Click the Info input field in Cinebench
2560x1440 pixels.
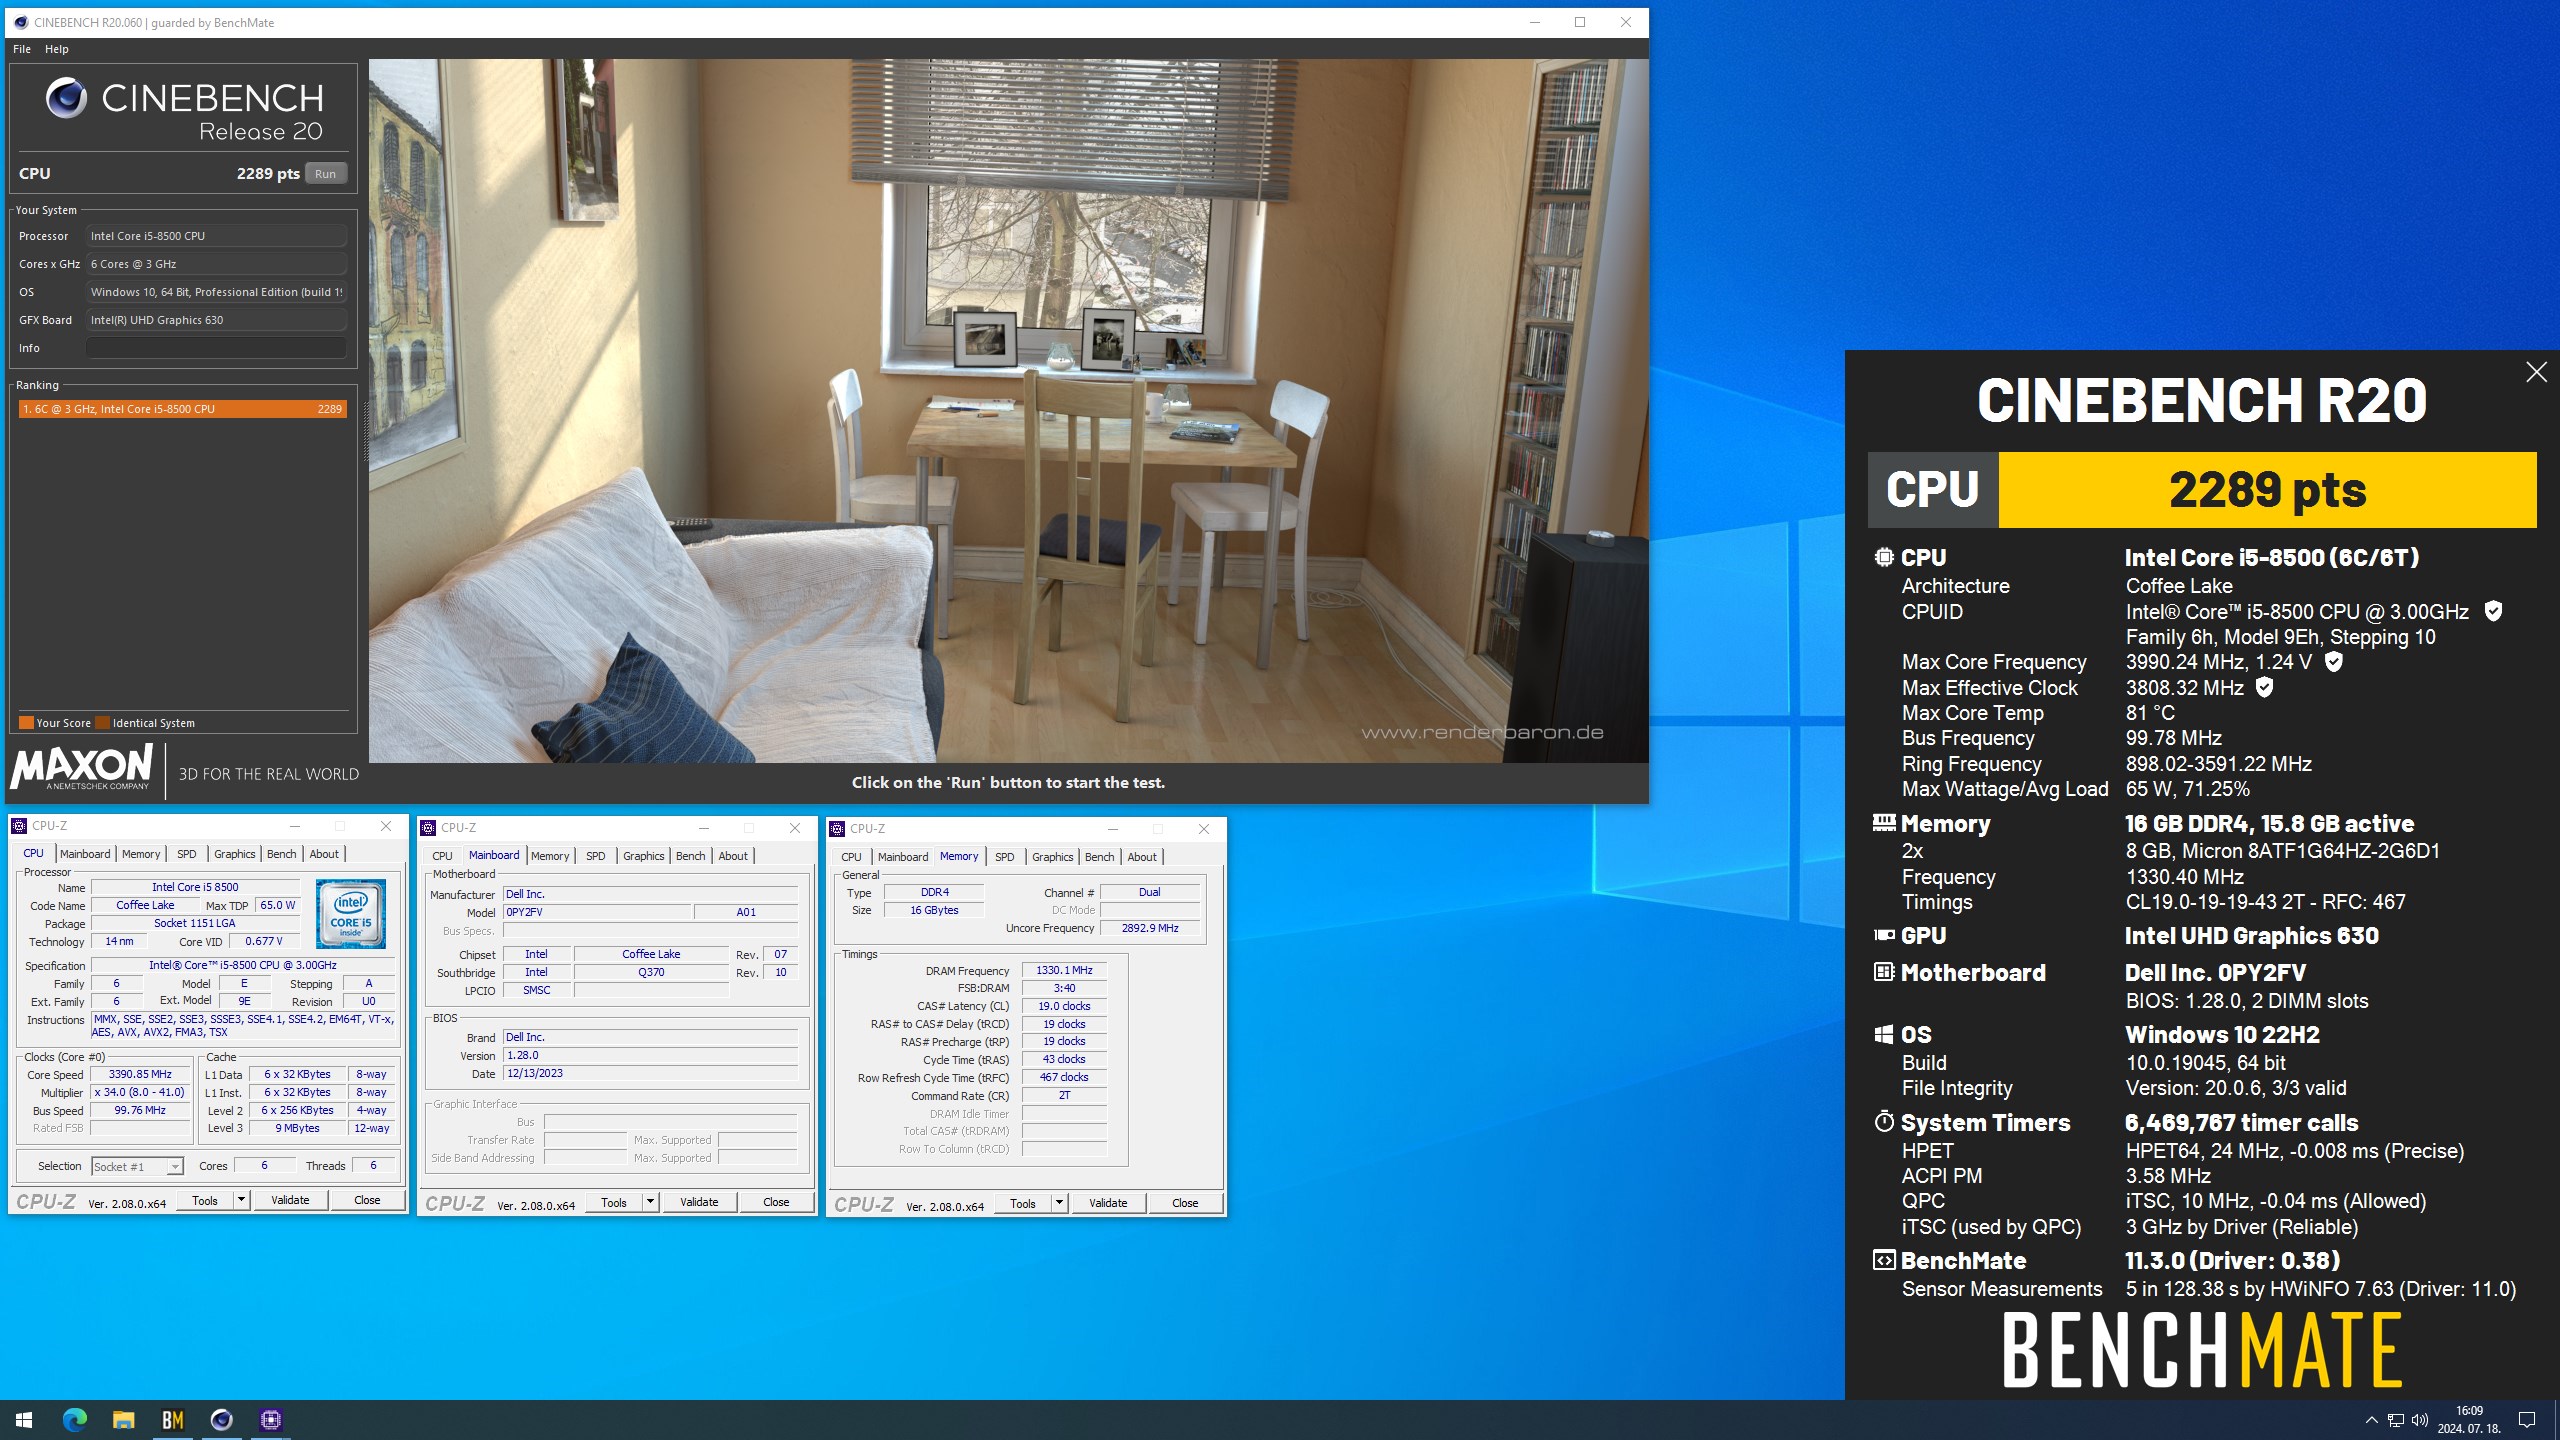[x=216, y=348]
